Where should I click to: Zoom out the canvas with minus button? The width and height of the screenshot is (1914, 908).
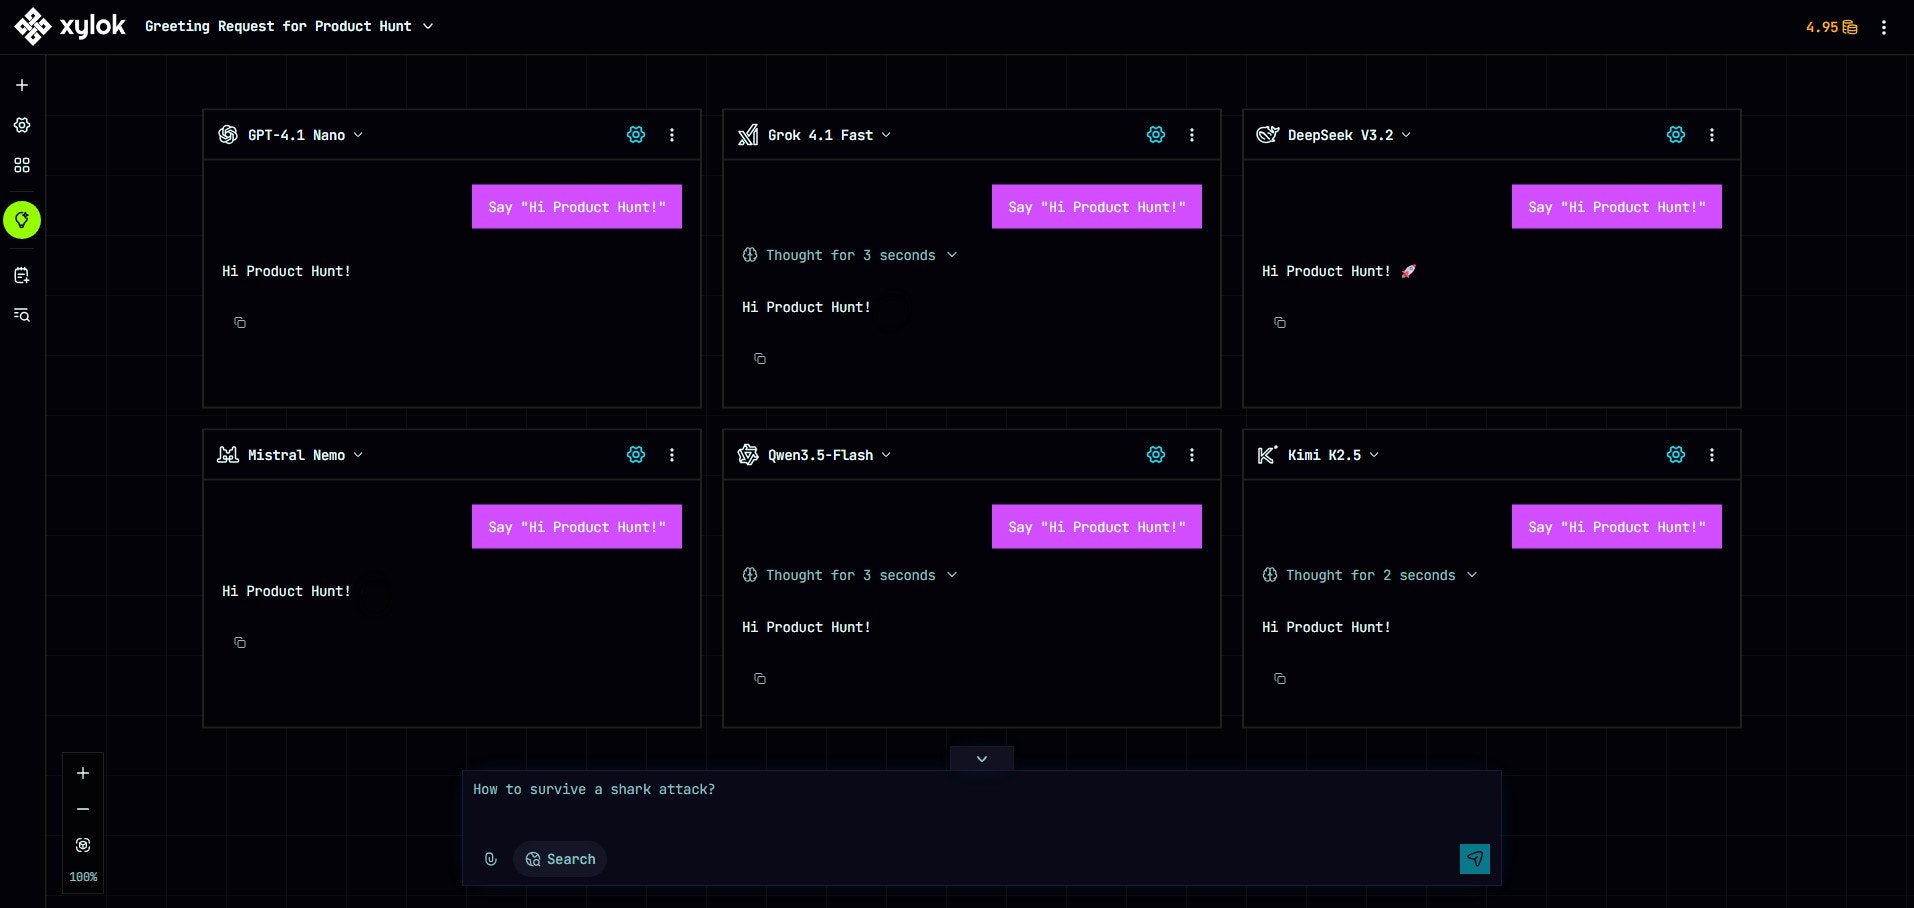pyautogui.click(x=83, y=809)
